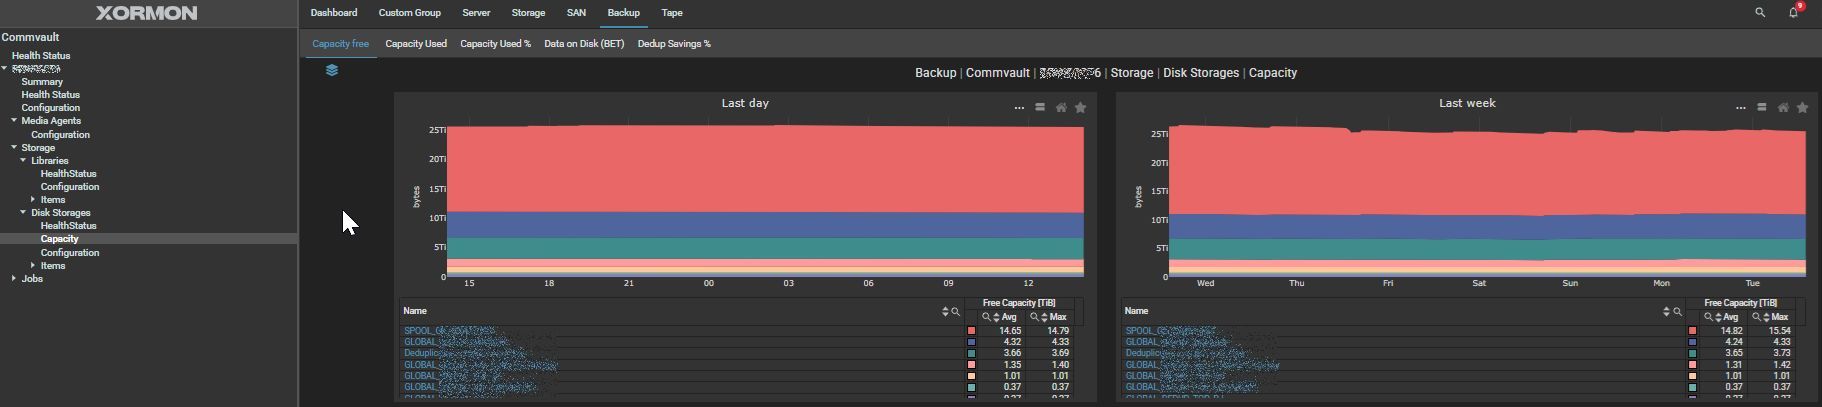Viewport: 1822px width, 407px height.
Task: Click Name column search icon in Last day table
Action: pos(956,312)
